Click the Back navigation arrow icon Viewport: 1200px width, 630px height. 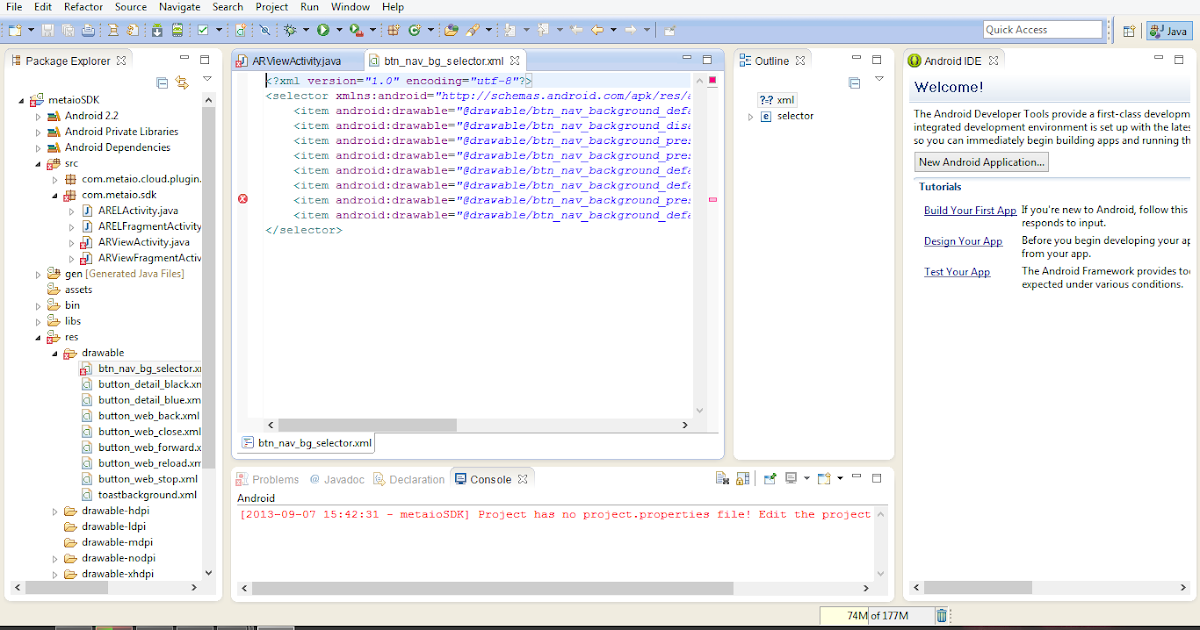pos(598,30)
